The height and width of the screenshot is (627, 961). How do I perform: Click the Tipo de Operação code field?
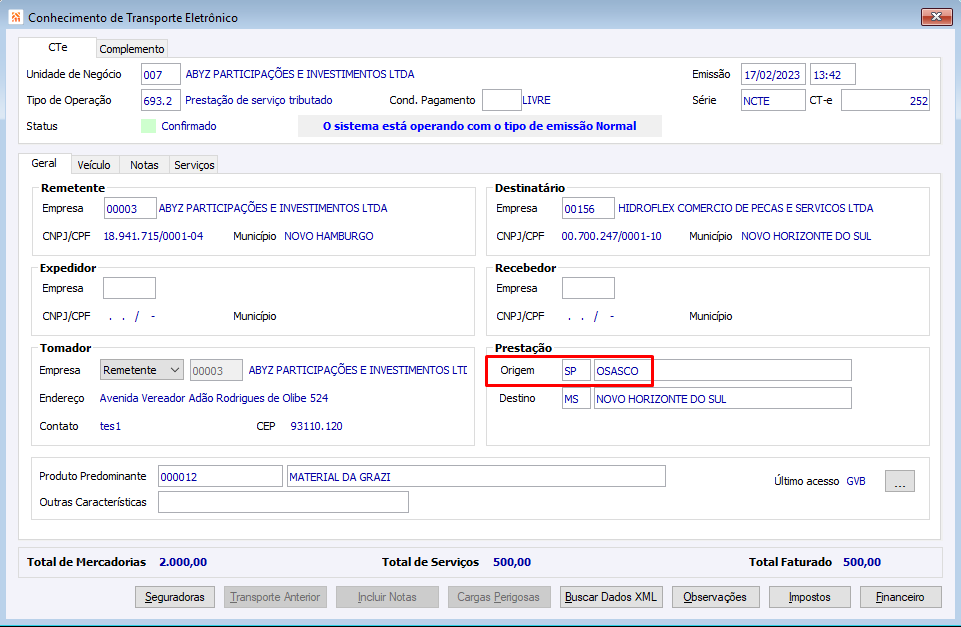point(161,100)
